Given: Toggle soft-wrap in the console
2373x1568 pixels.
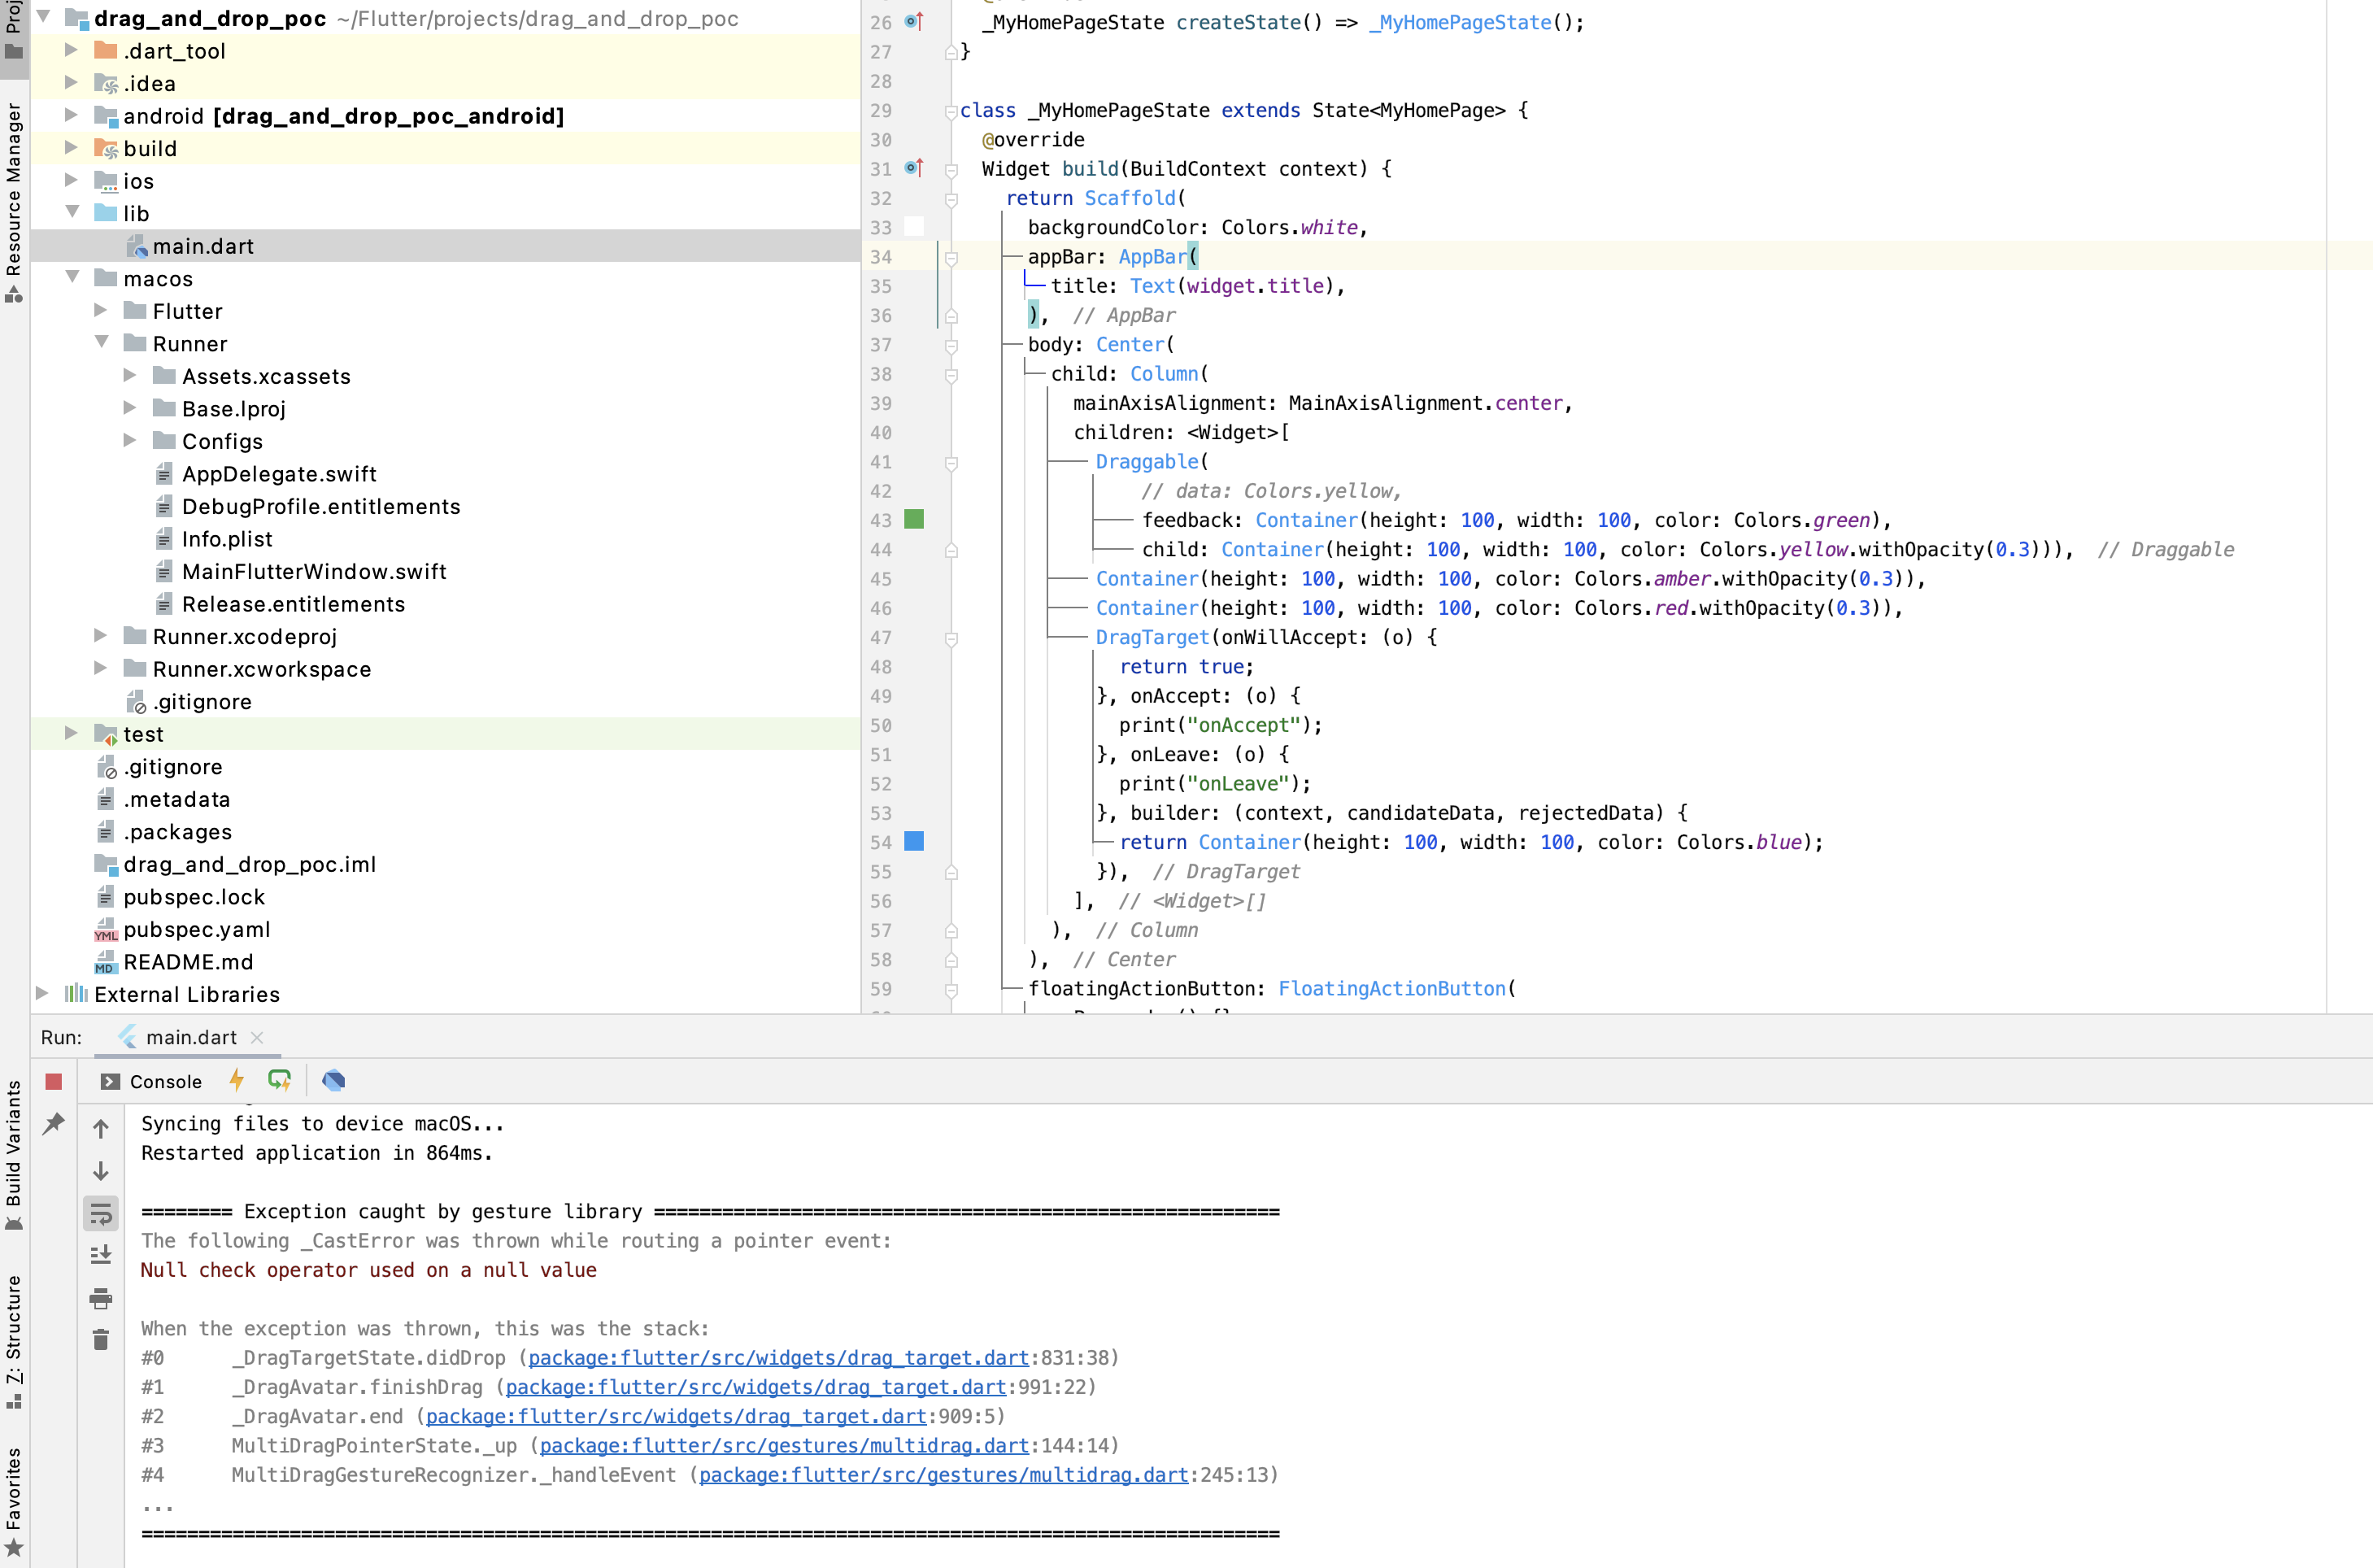Looking at the screenshot, I should tap(100, 1214).
